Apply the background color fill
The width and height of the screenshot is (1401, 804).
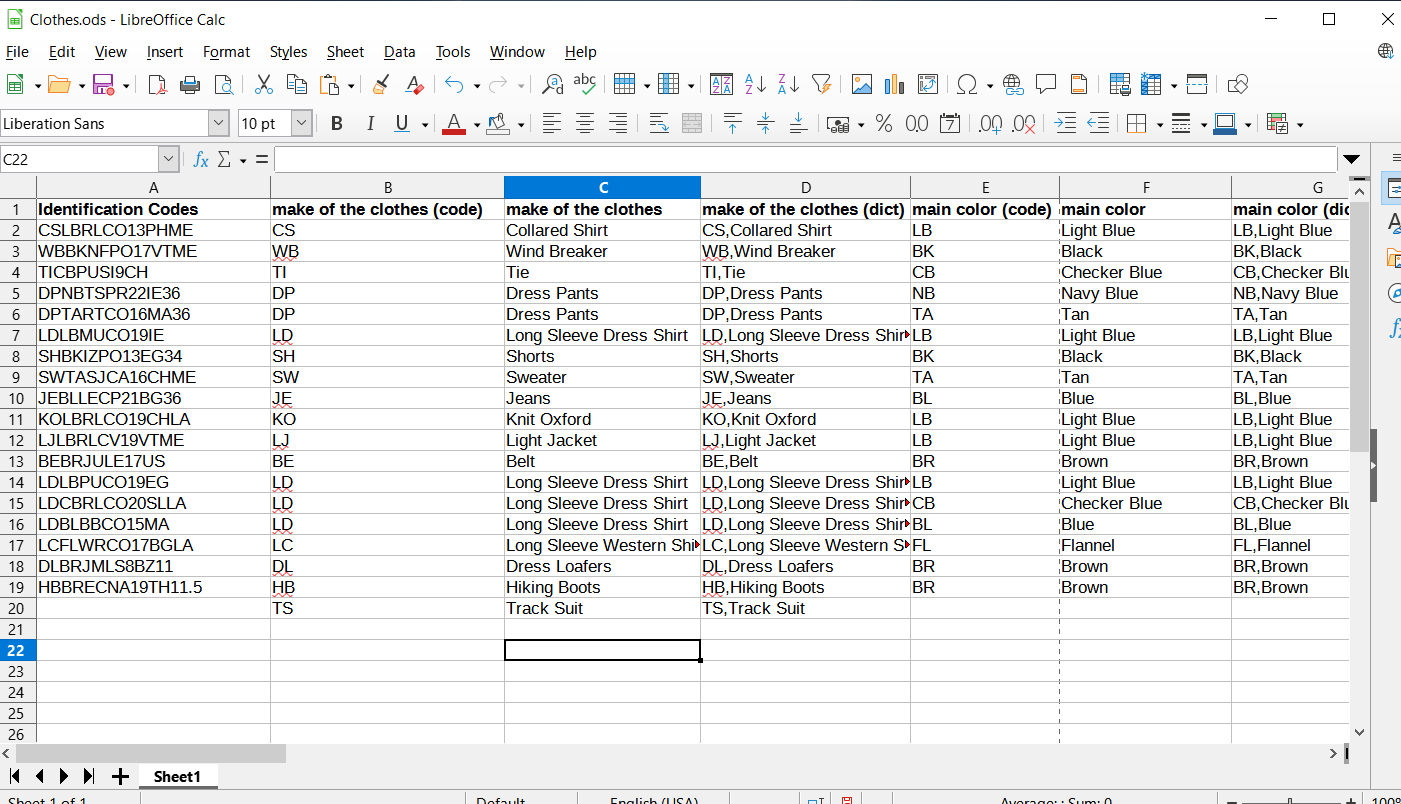498,124
